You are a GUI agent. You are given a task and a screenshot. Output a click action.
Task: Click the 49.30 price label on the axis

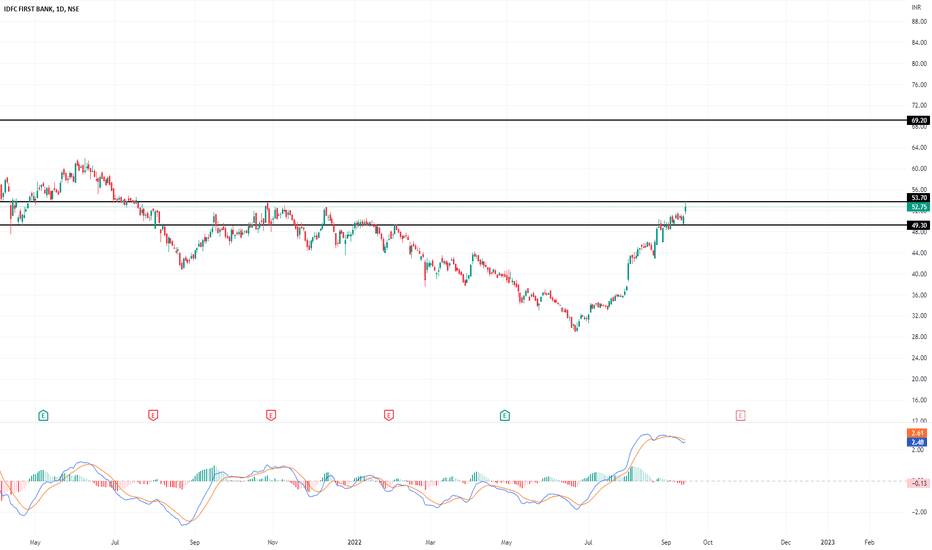pos(918,225)
